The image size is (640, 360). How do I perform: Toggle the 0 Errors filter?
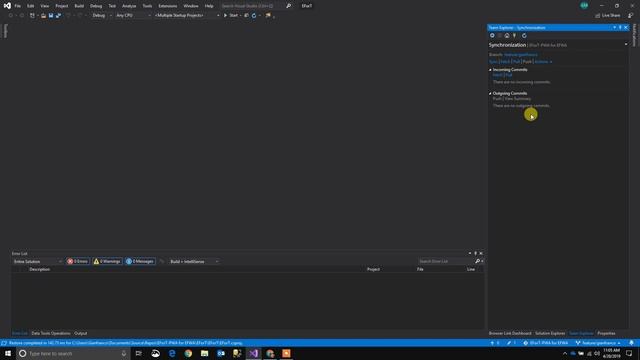pos(78,261)
